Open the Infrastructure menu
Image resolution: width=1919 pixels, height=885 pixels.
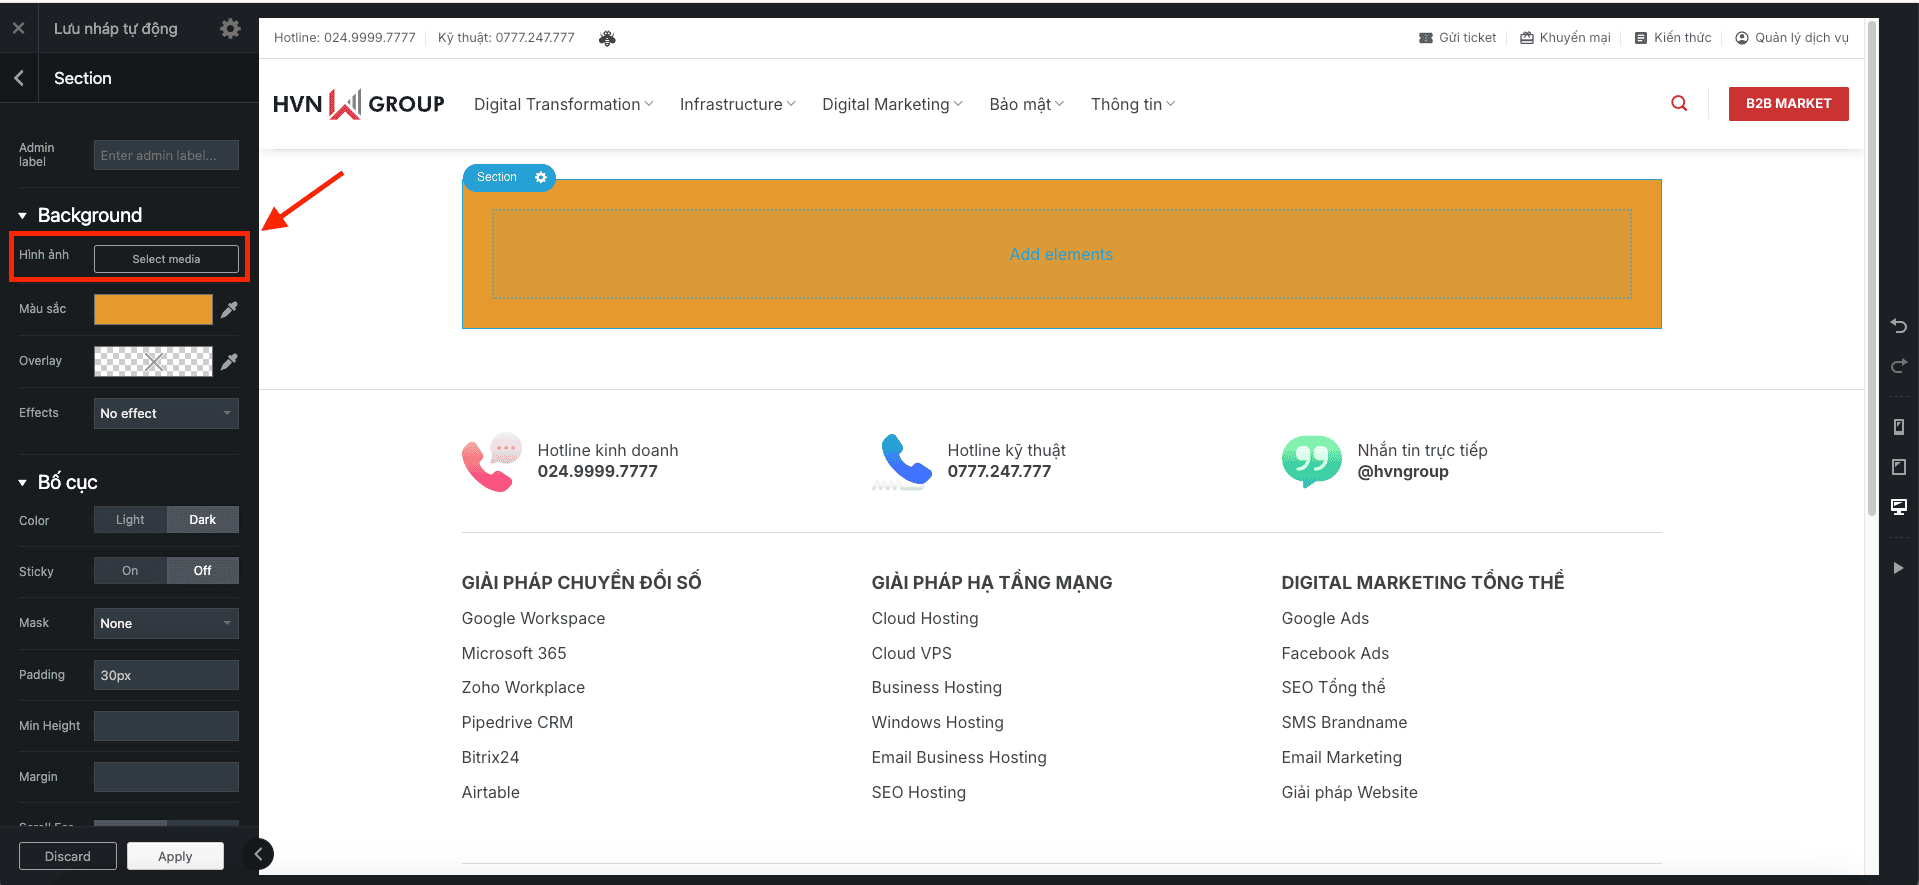[737, 104]
